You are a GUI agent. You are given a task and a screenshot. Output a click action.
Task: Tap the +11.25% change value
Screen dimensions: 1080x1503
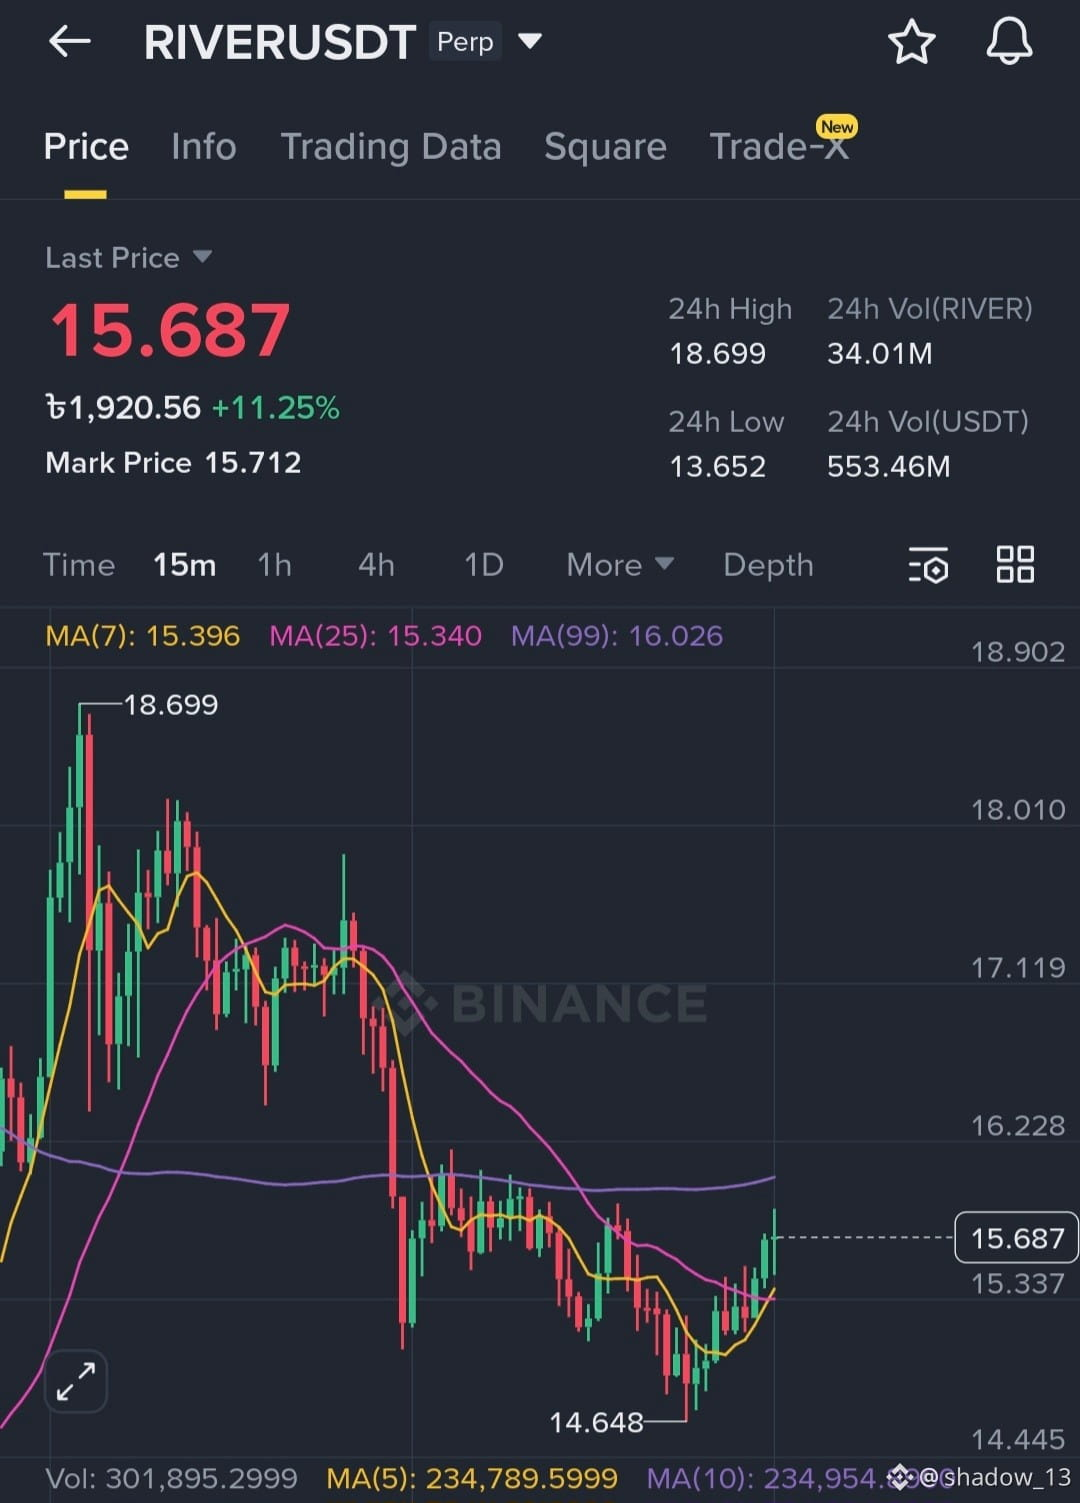point(276,408)
